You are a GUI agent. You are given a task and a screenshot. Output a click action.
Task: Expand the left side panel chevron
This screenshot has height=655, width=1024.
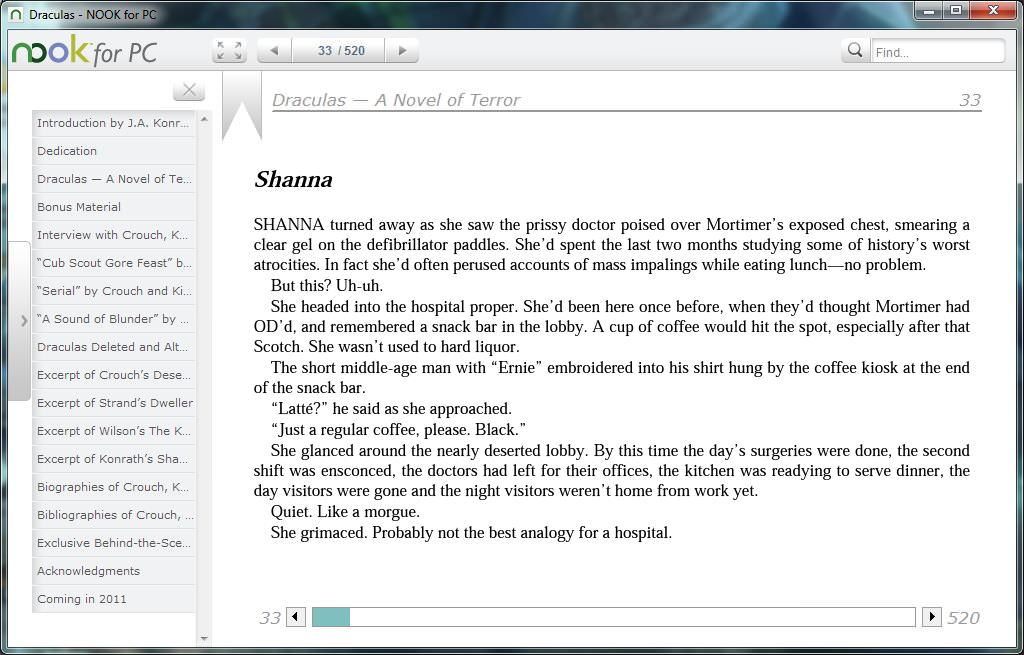(20, 321)
